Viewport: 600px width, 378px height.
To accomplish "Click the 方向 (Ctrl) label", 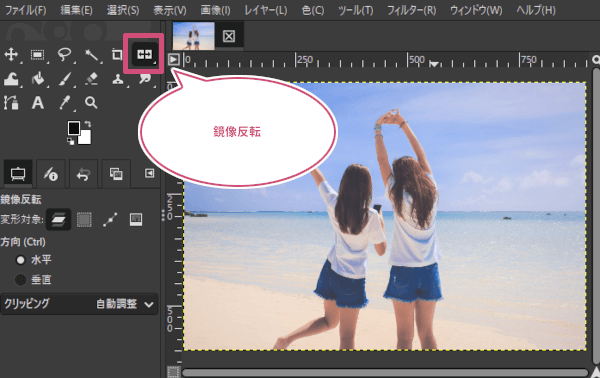I will click(23, 242).
